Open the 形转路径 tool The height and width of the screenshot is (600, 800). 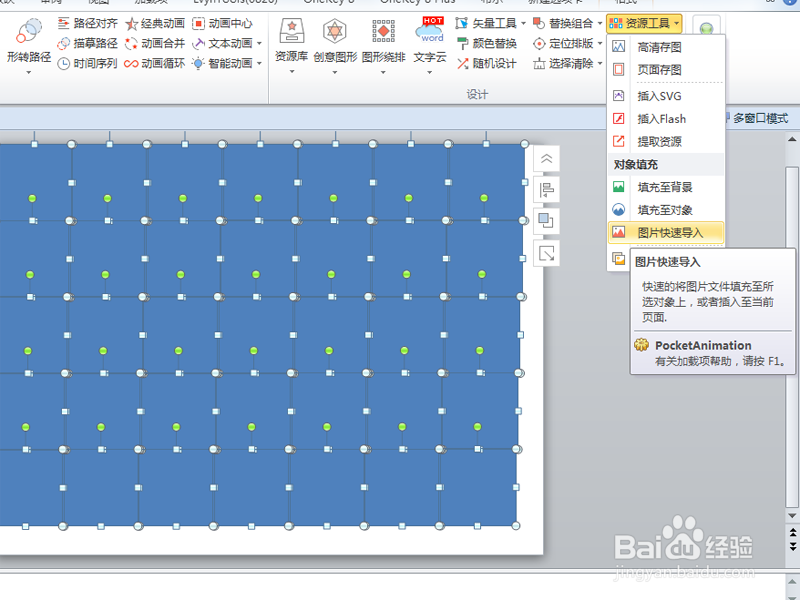(x=29, y=41)
